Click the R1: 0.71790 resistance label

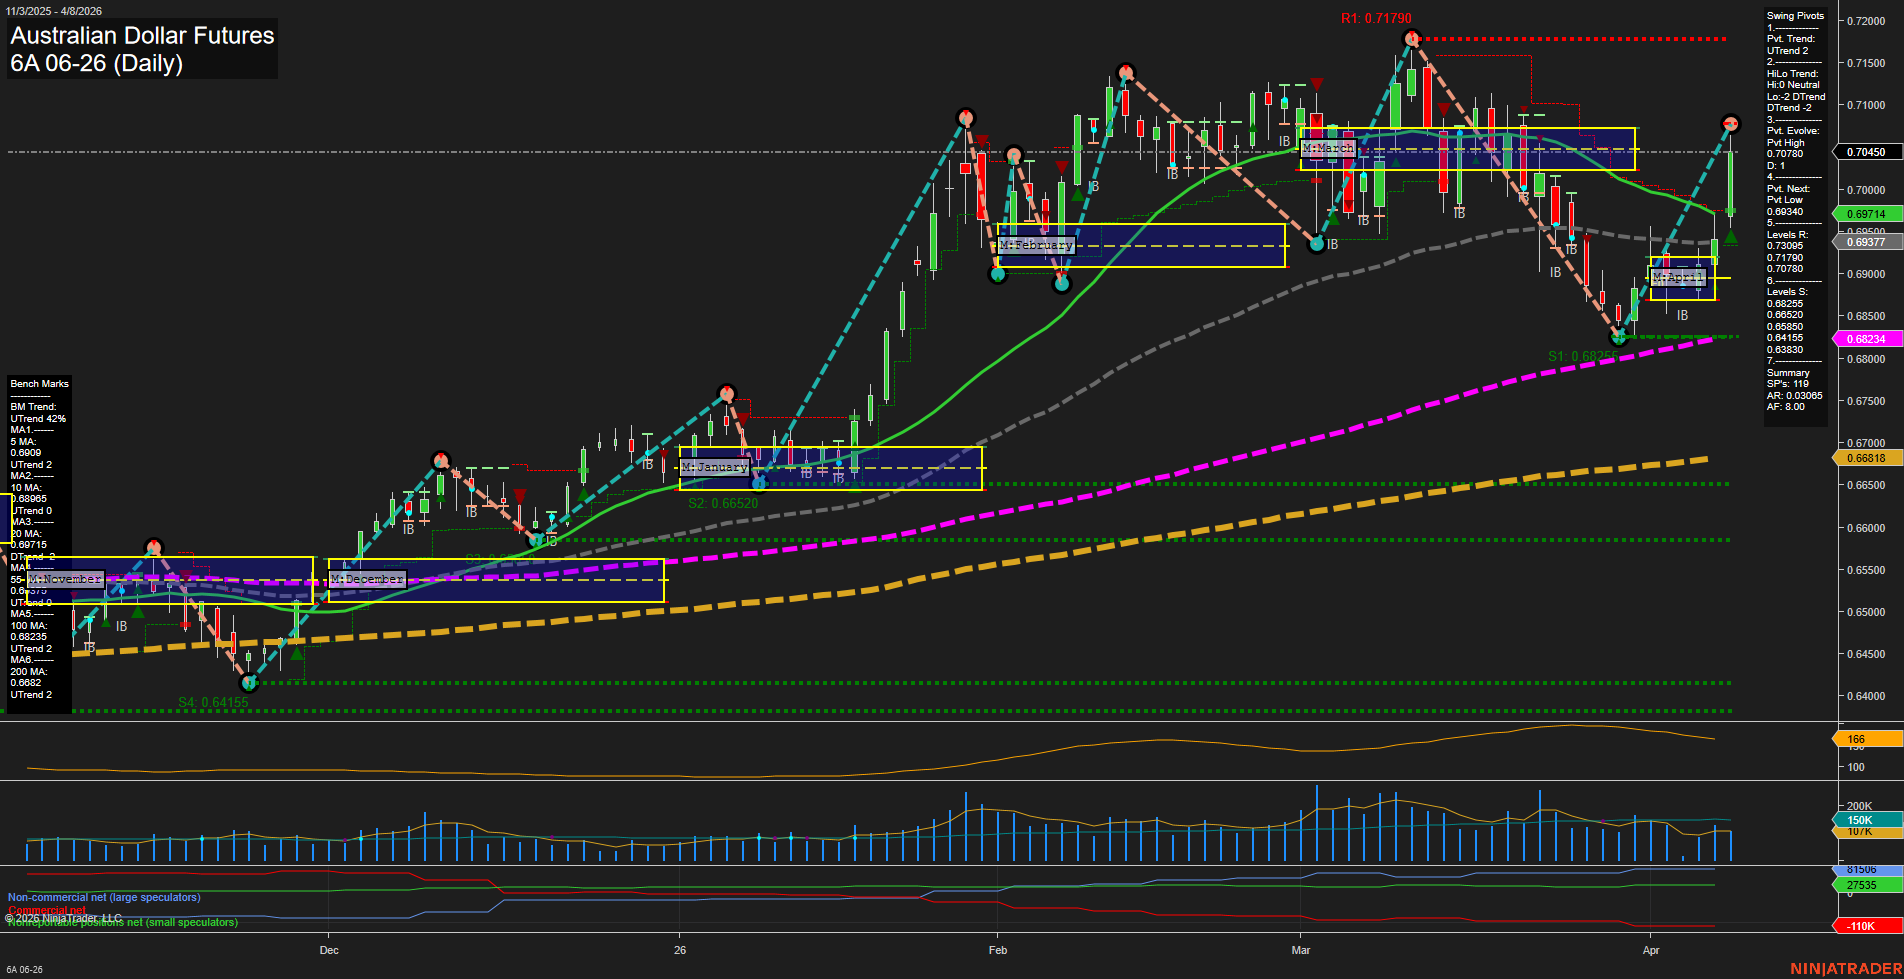pos(1374,16)
